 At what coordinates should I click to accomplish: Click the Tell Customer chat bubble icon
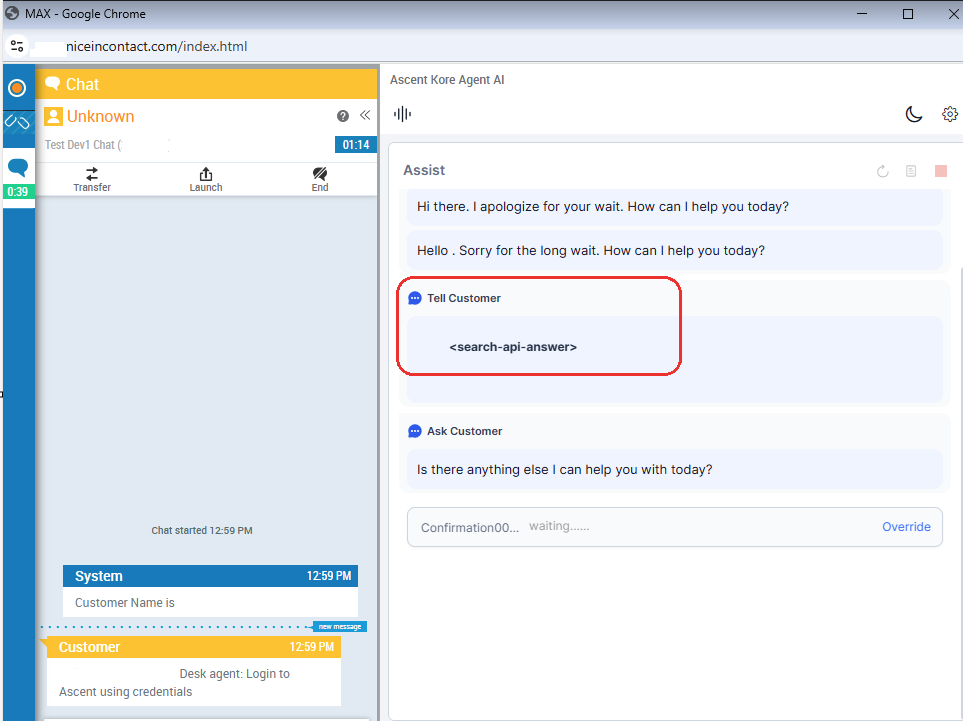click(x=415, y=298)
